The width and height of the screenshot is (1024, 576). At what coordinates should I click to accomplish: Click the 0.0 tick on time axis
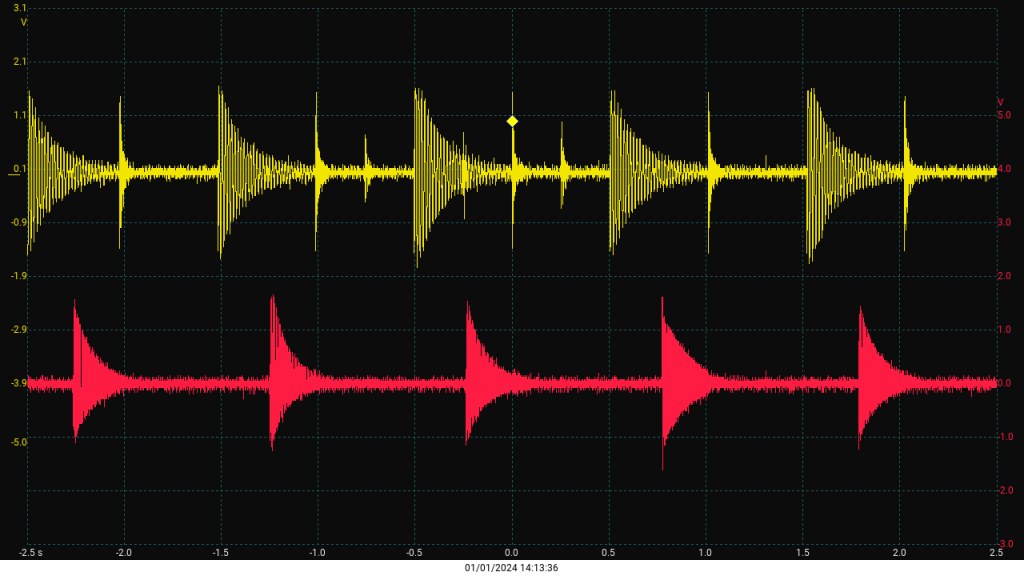(x=512, y=552)
